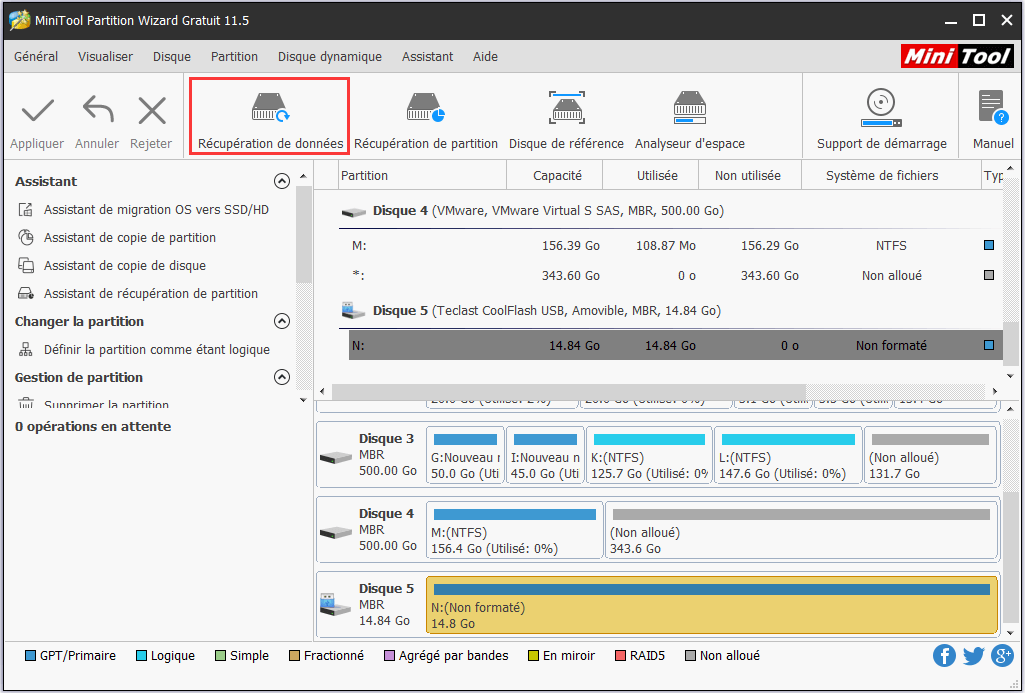Image resolution: width=1025 pixels, height=693 pixels.
Task: Open the Aide menu
Action: click(485, 57)
